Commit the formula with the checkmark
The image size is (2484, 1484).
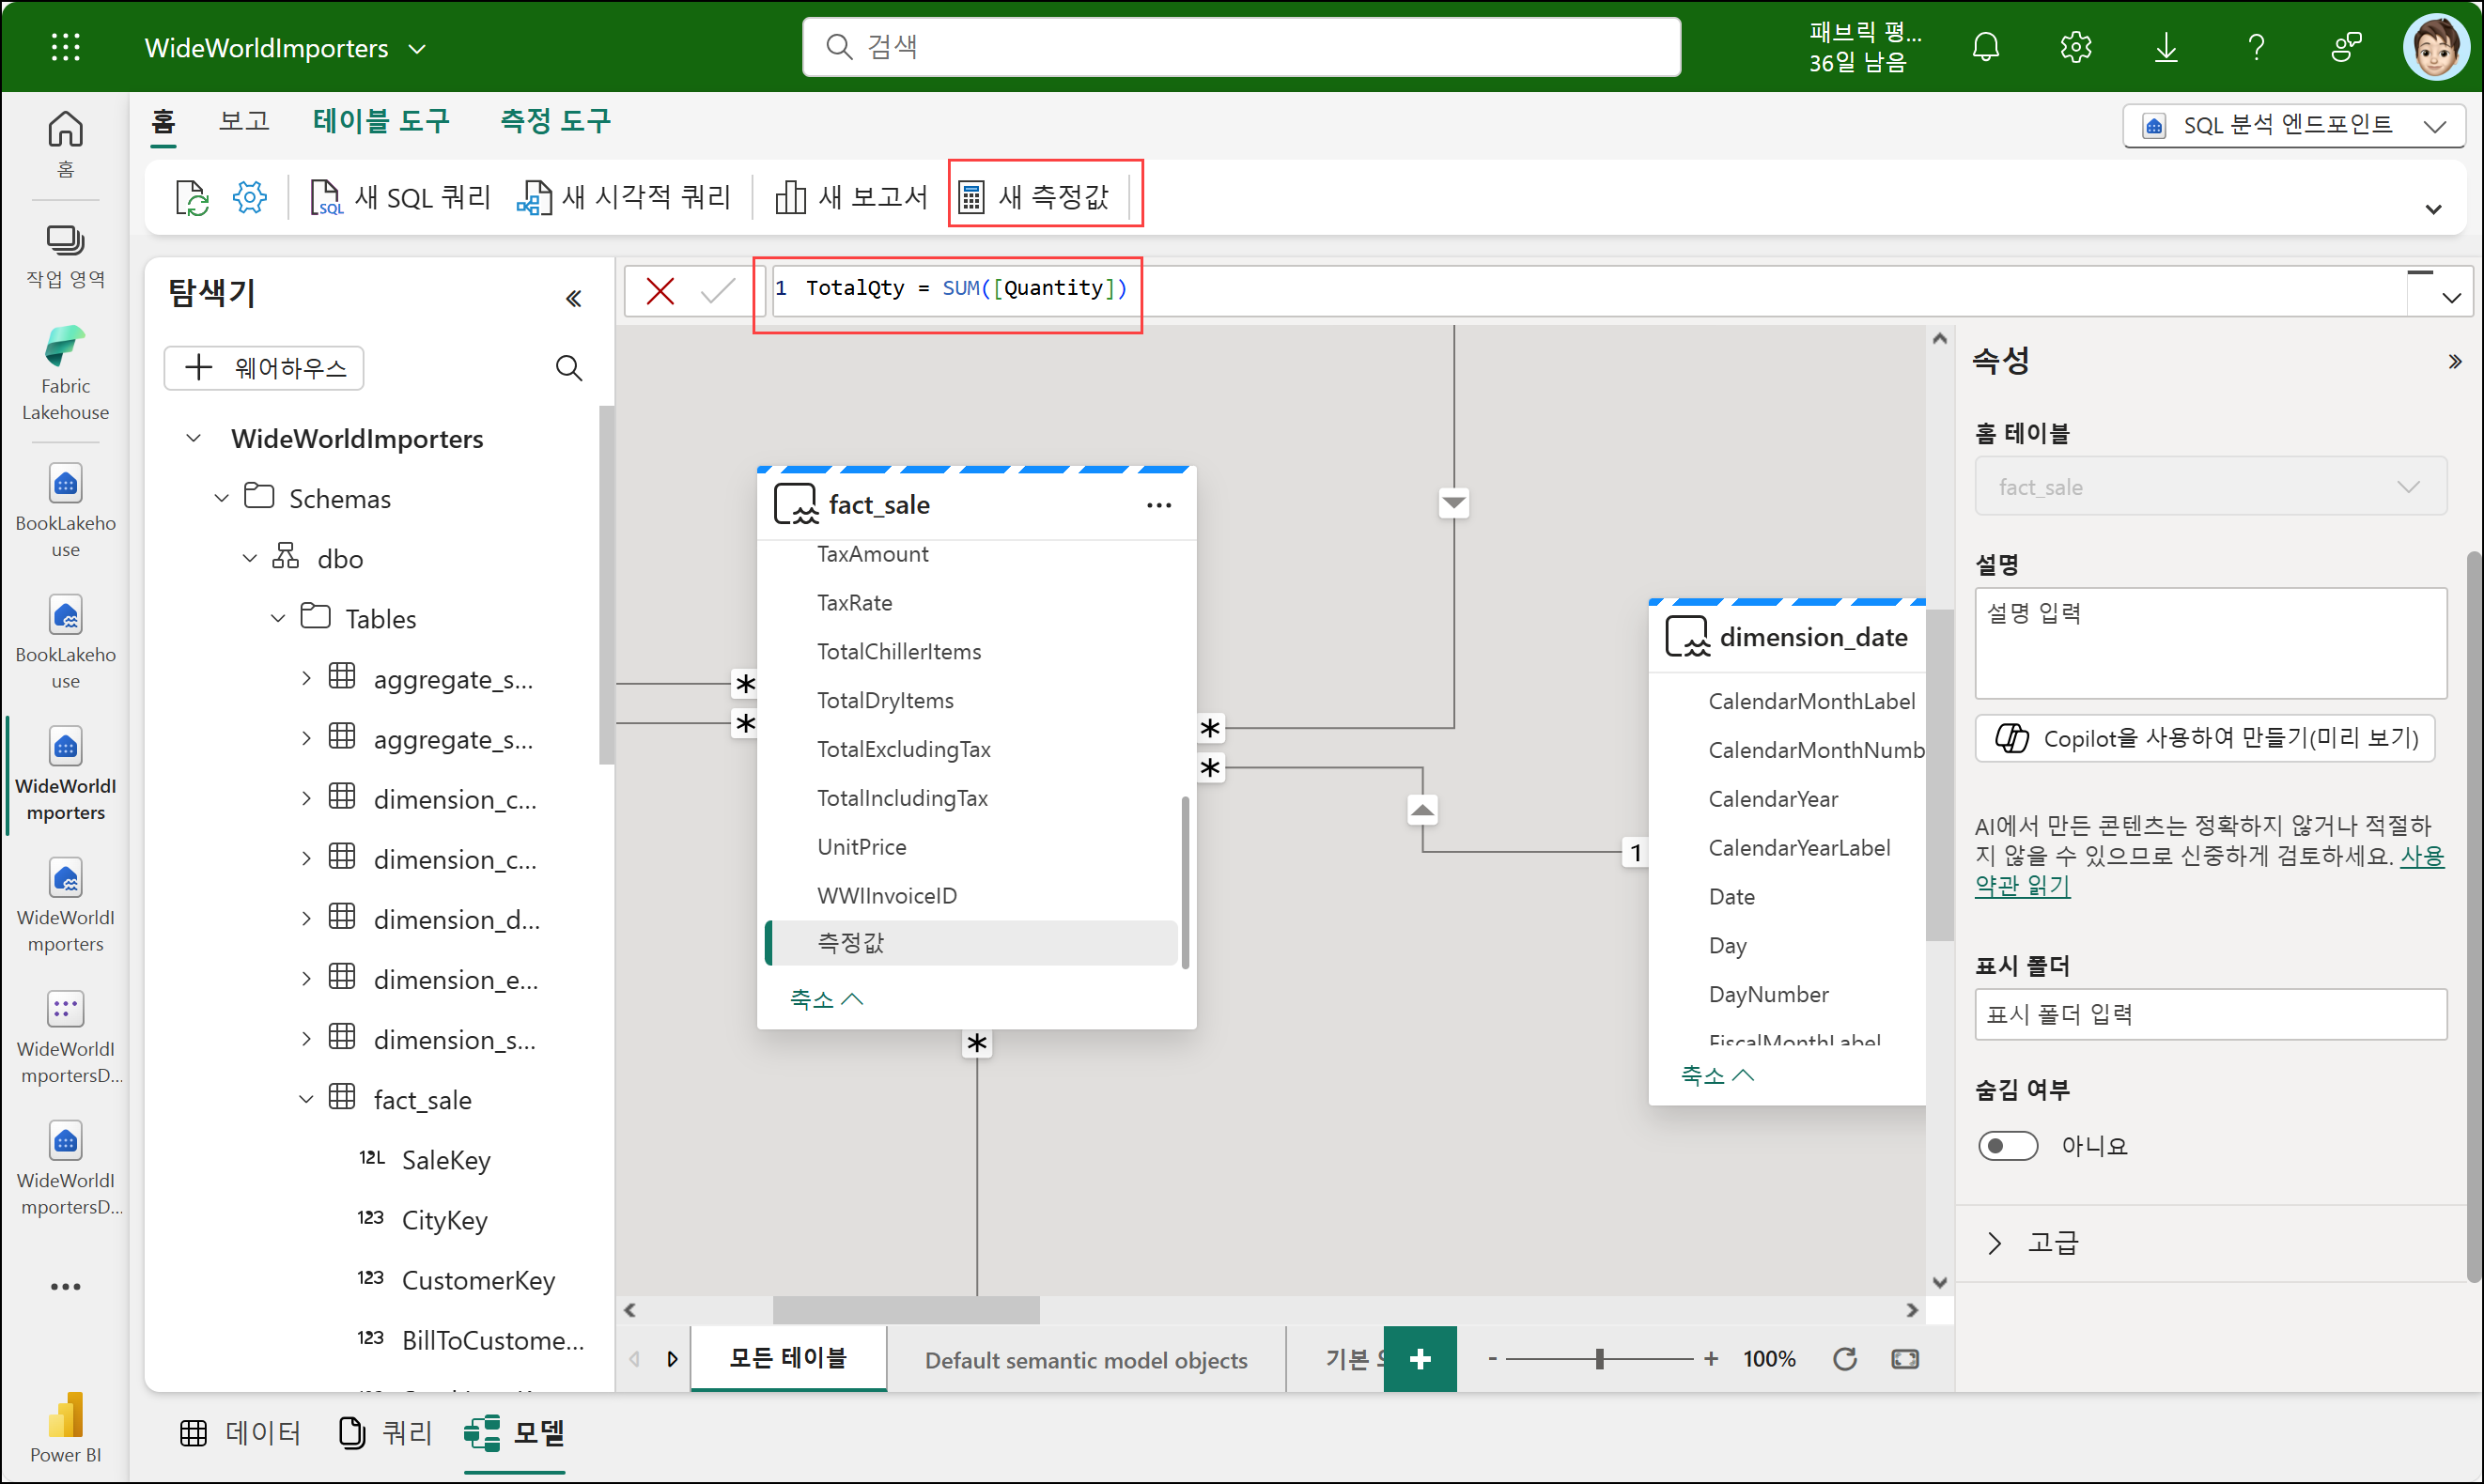tap(718, 291)
